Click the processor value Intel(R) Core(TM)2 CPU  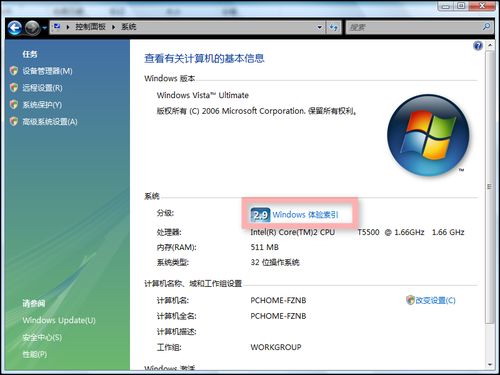[x=293, y=232]
